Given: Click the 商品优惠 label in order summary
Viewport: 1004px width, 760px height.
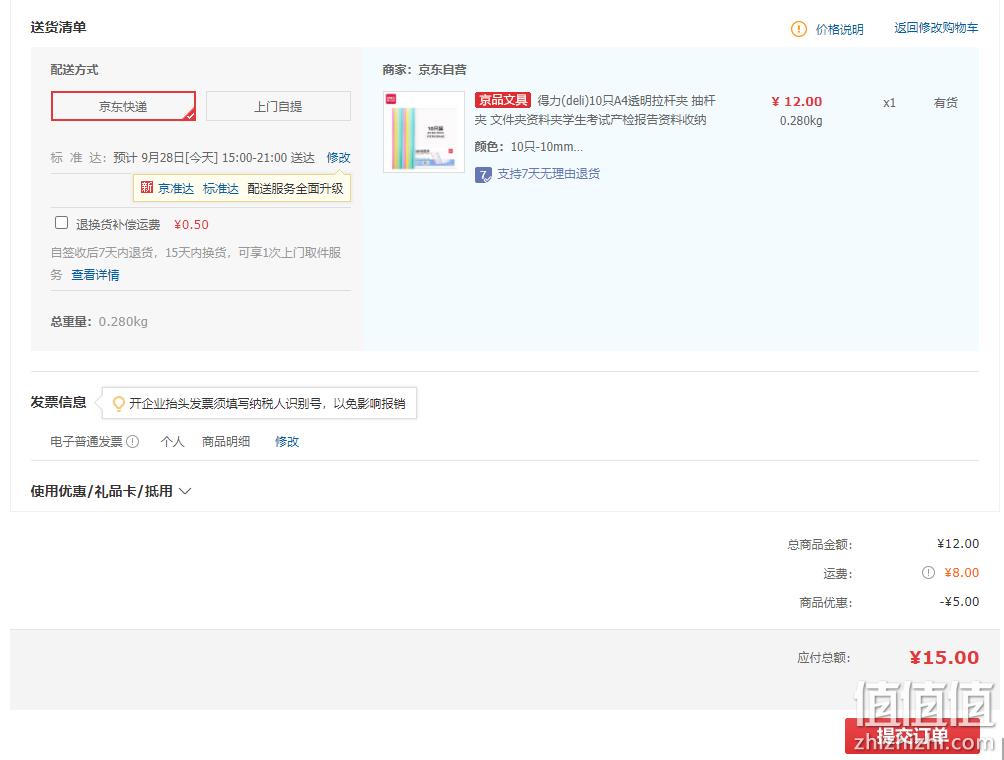Looking at the screenshot, I should click(x=826, y=602).
